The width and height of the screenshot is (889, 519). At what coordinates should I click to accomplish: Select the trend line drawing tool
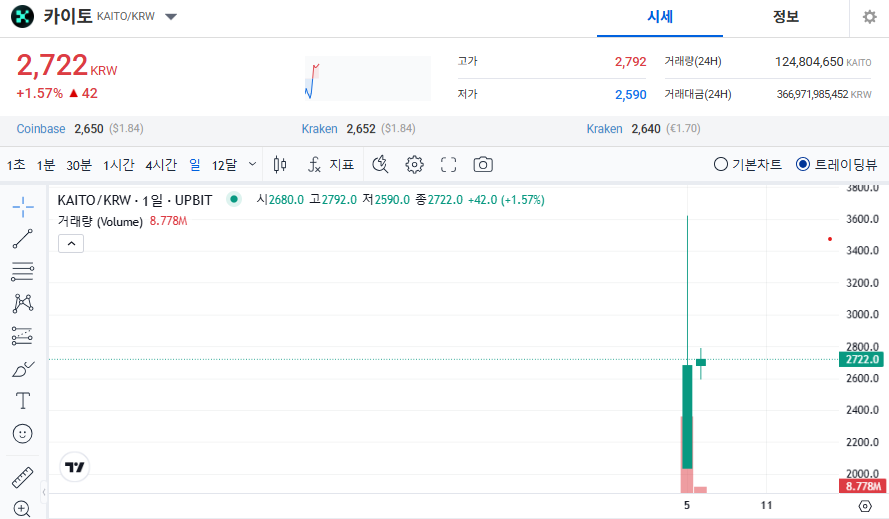click(23, 239)
